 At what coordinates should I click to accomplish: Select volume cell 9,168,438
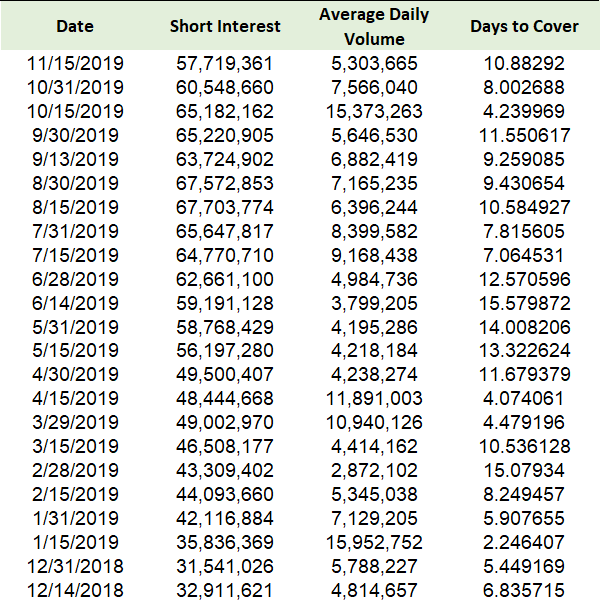pos(374,255)
